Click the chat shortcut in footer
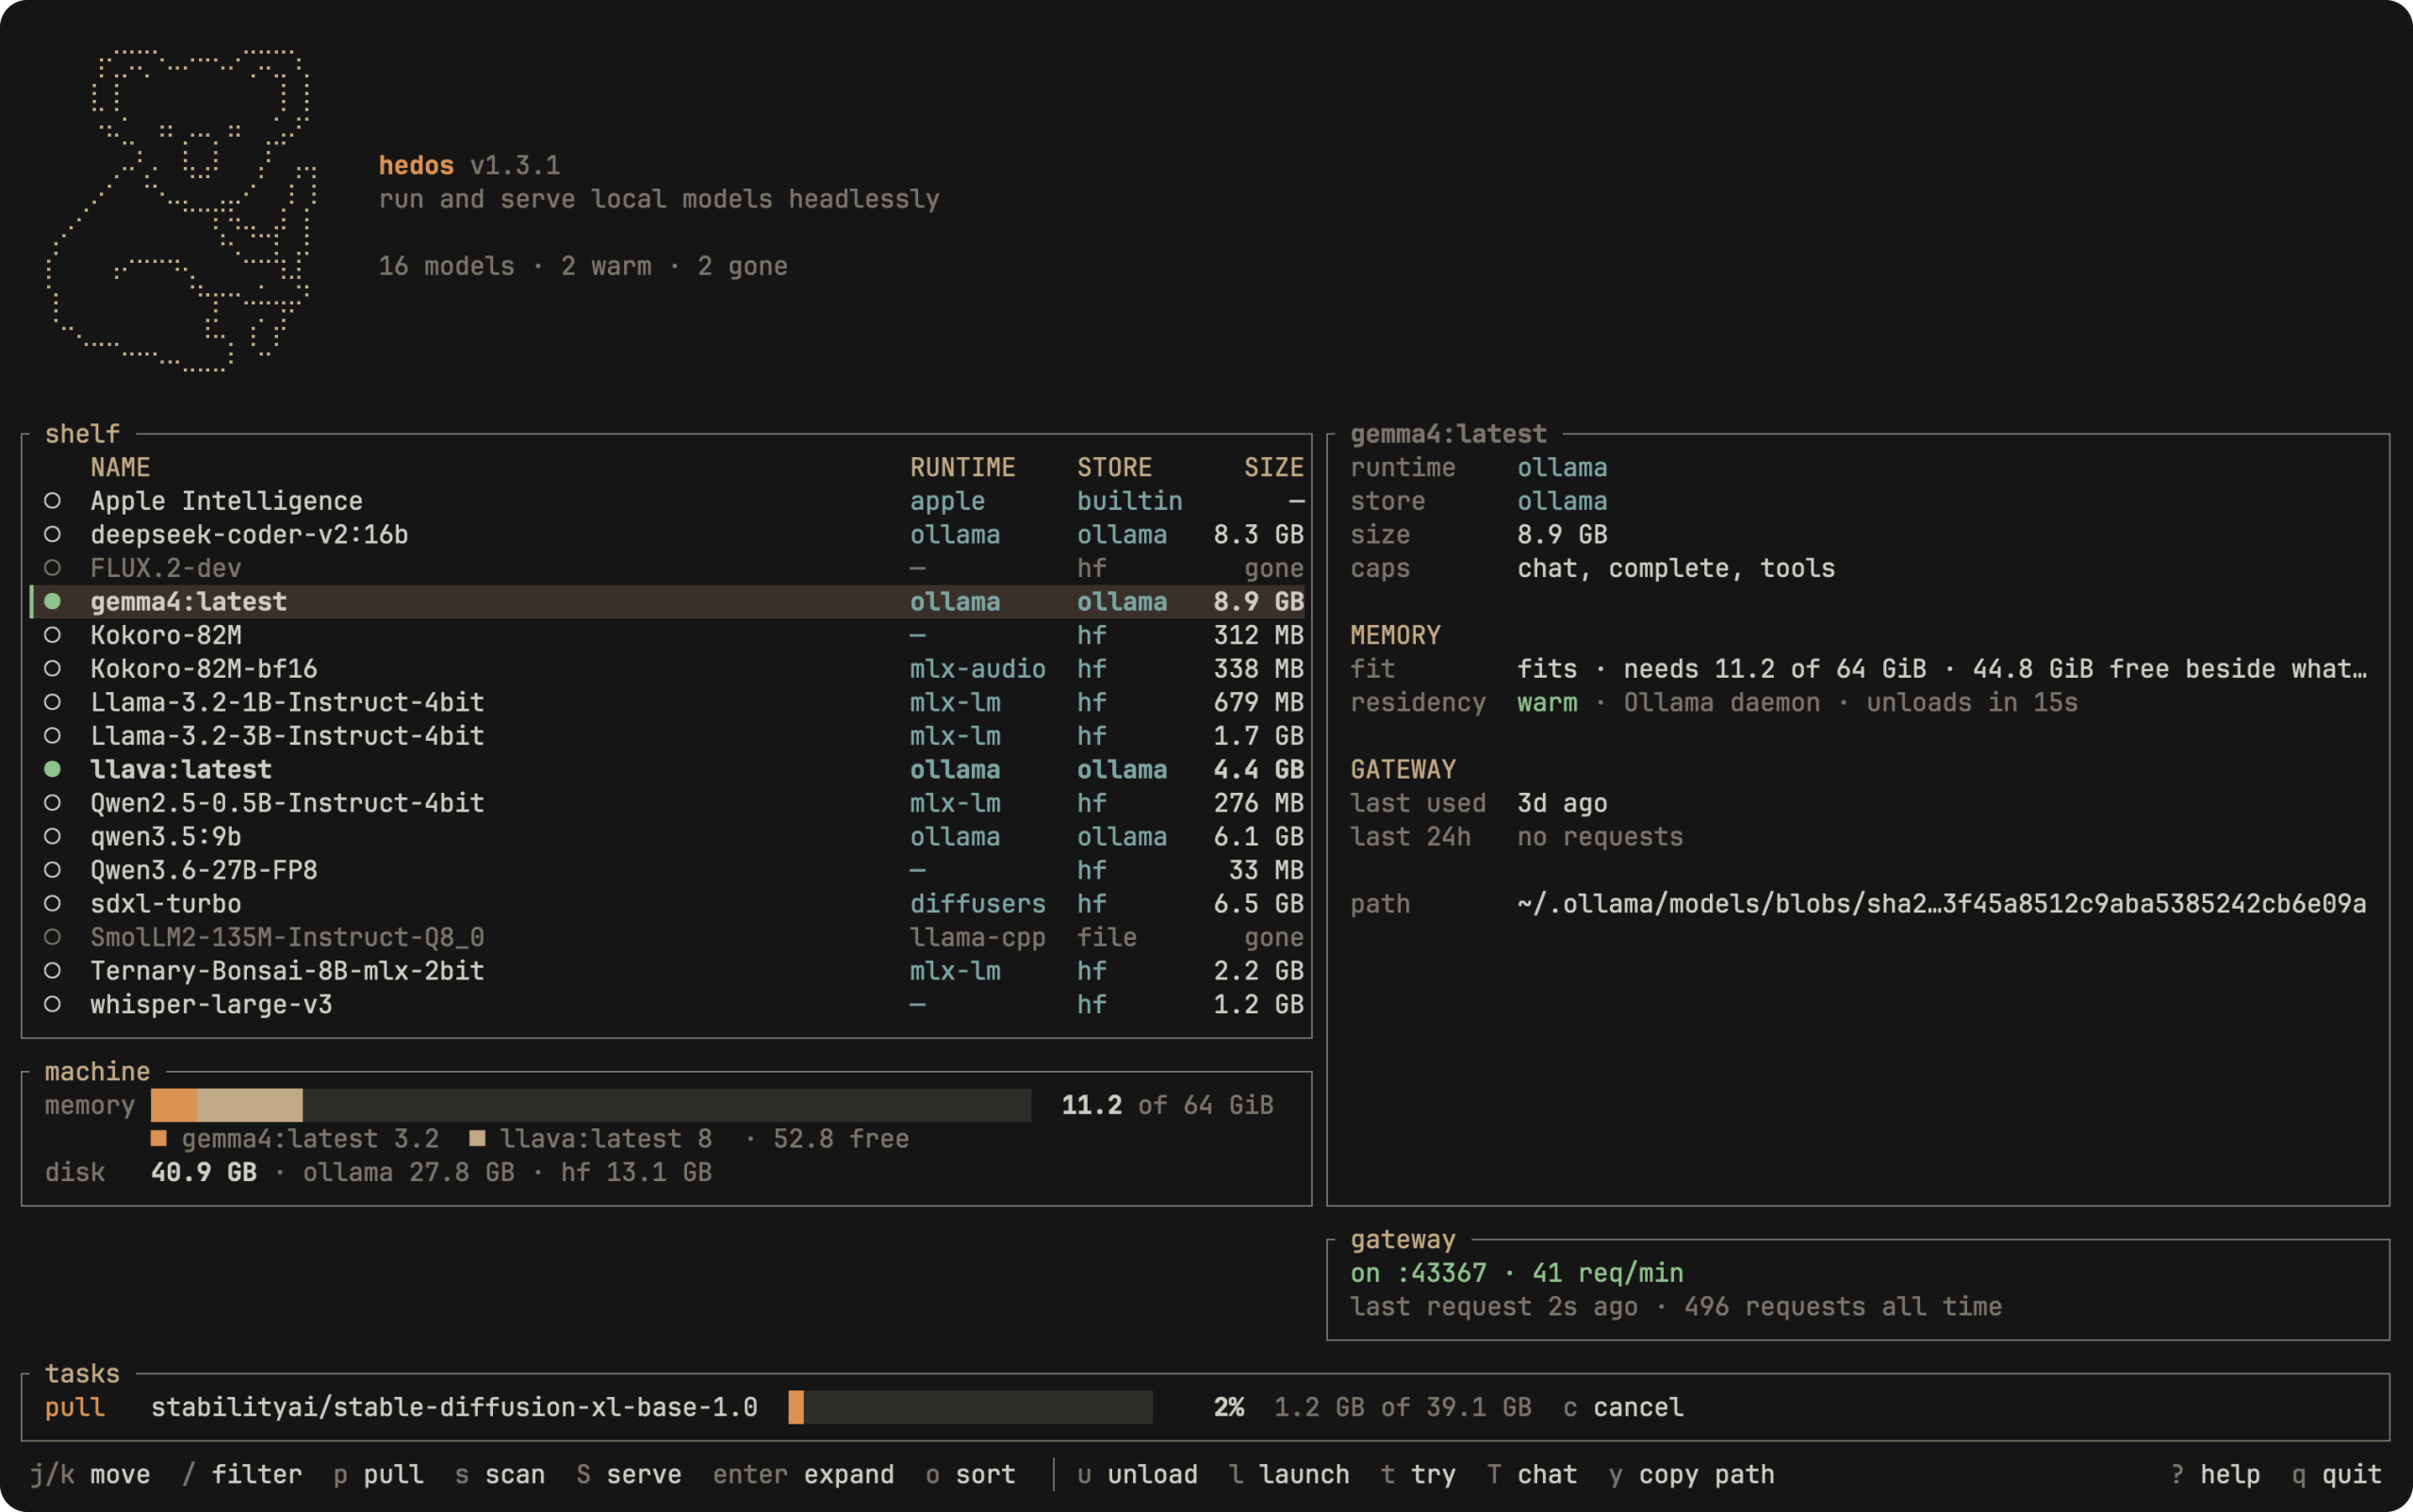The width and height of the screenshot is (2413, 1512). [1532, 1474]
